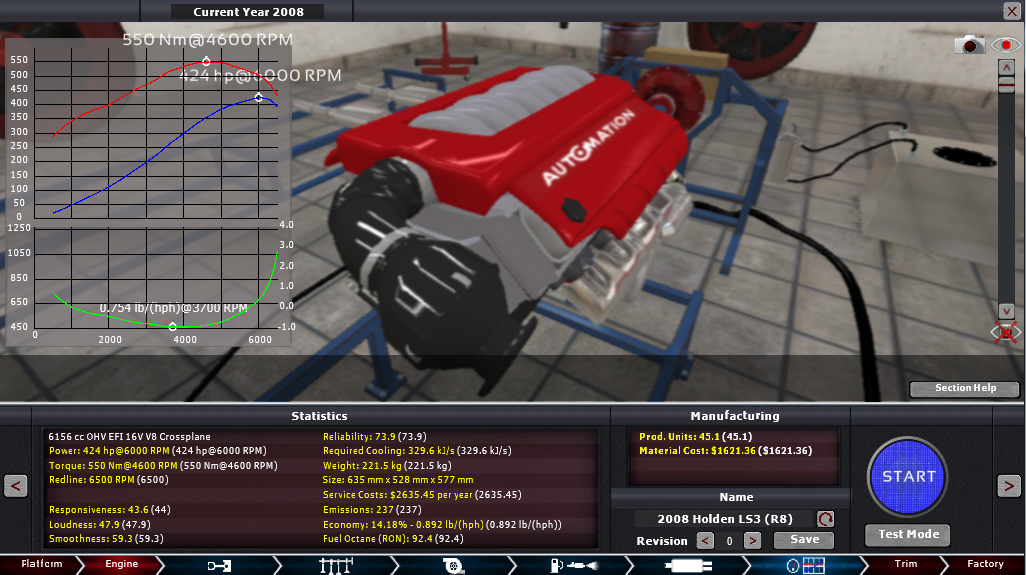The height and width of the screenshot is (575, 1026).
Task: Switch to the Engine tab
Action: click(x=122, y=564)
